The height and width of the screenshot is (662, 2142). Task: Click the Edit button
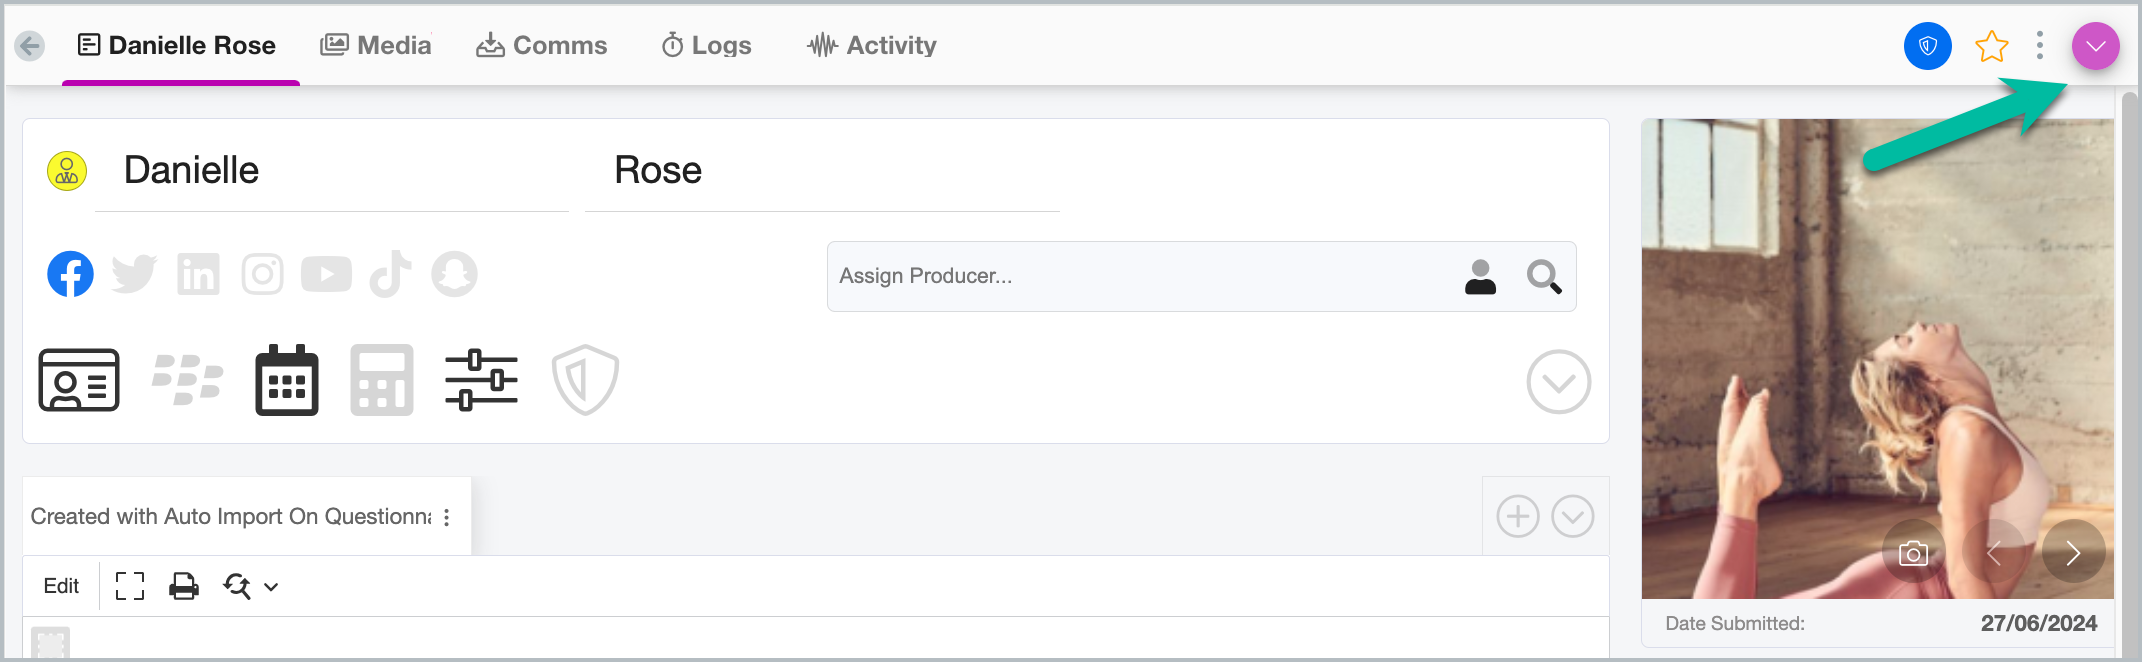(x=61, y=586)
